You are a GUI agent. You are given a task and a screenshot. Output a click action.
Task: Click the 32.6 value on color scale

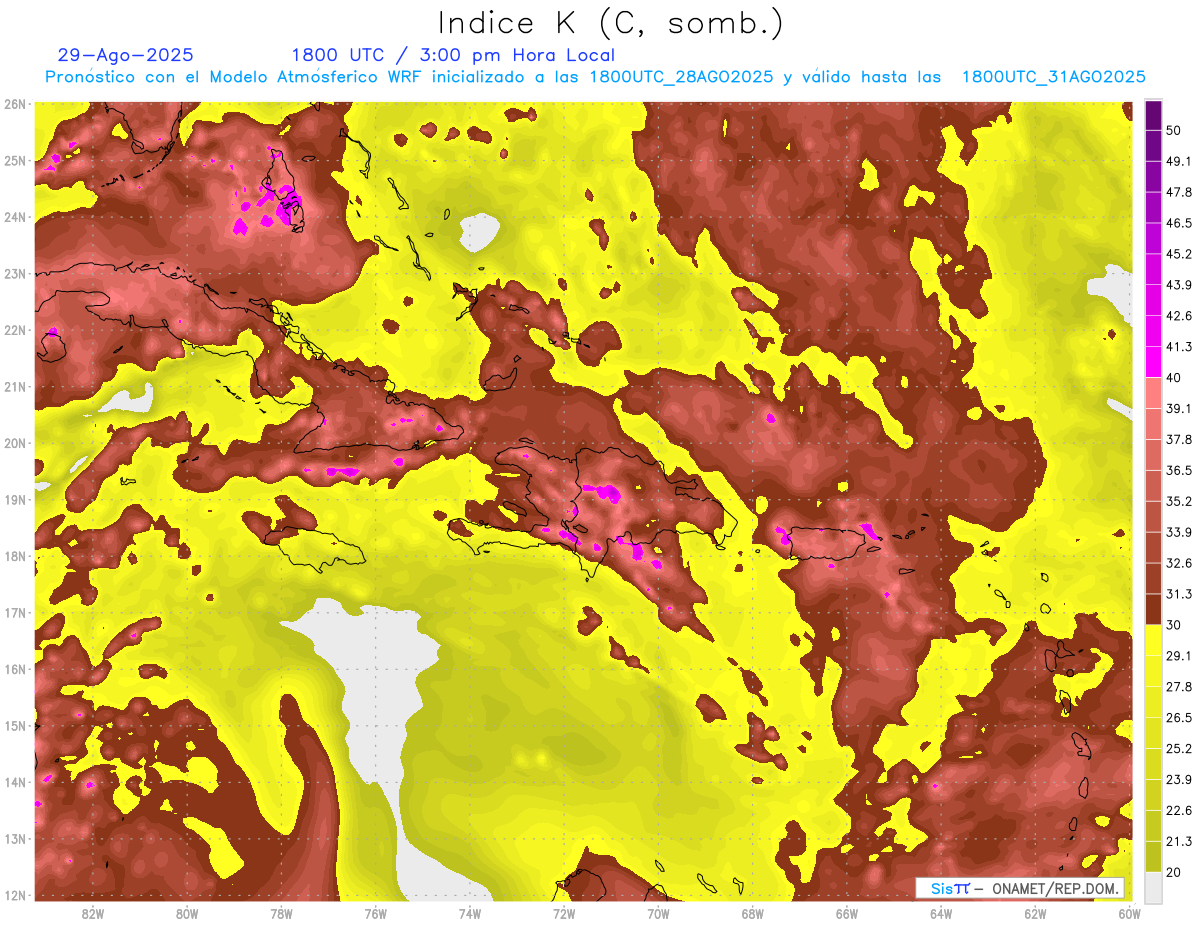(1178, 563)
